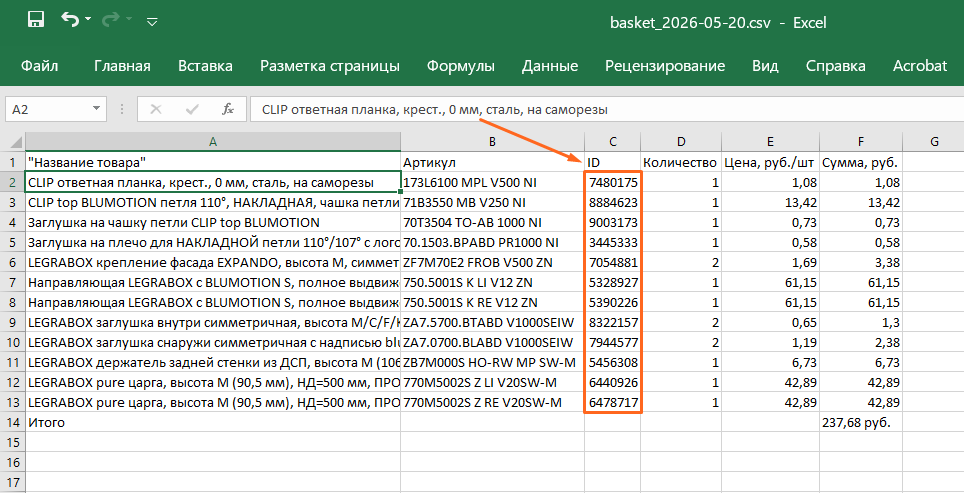The image size is (964, 493).
Task: Expand the Name Box dropdown arrow
Action: [x=96, y=109]
